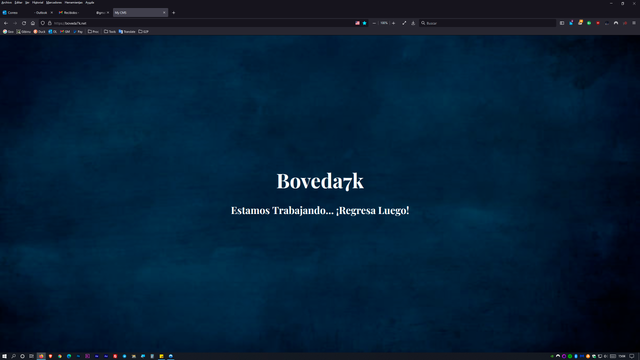Screen dimensions: 640x360
Task: Reload the current page
Action: pos(24,23)
